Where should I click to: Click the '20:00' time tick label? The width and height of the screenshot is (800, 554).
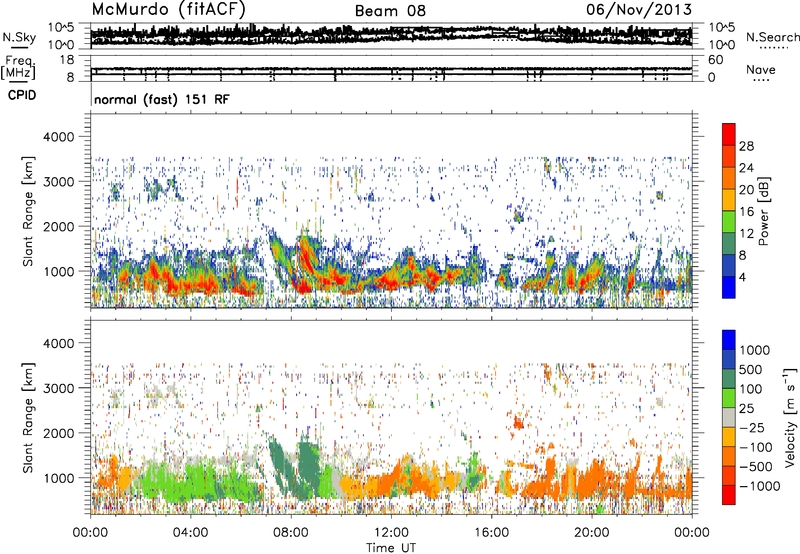click(x=592, y=533)
